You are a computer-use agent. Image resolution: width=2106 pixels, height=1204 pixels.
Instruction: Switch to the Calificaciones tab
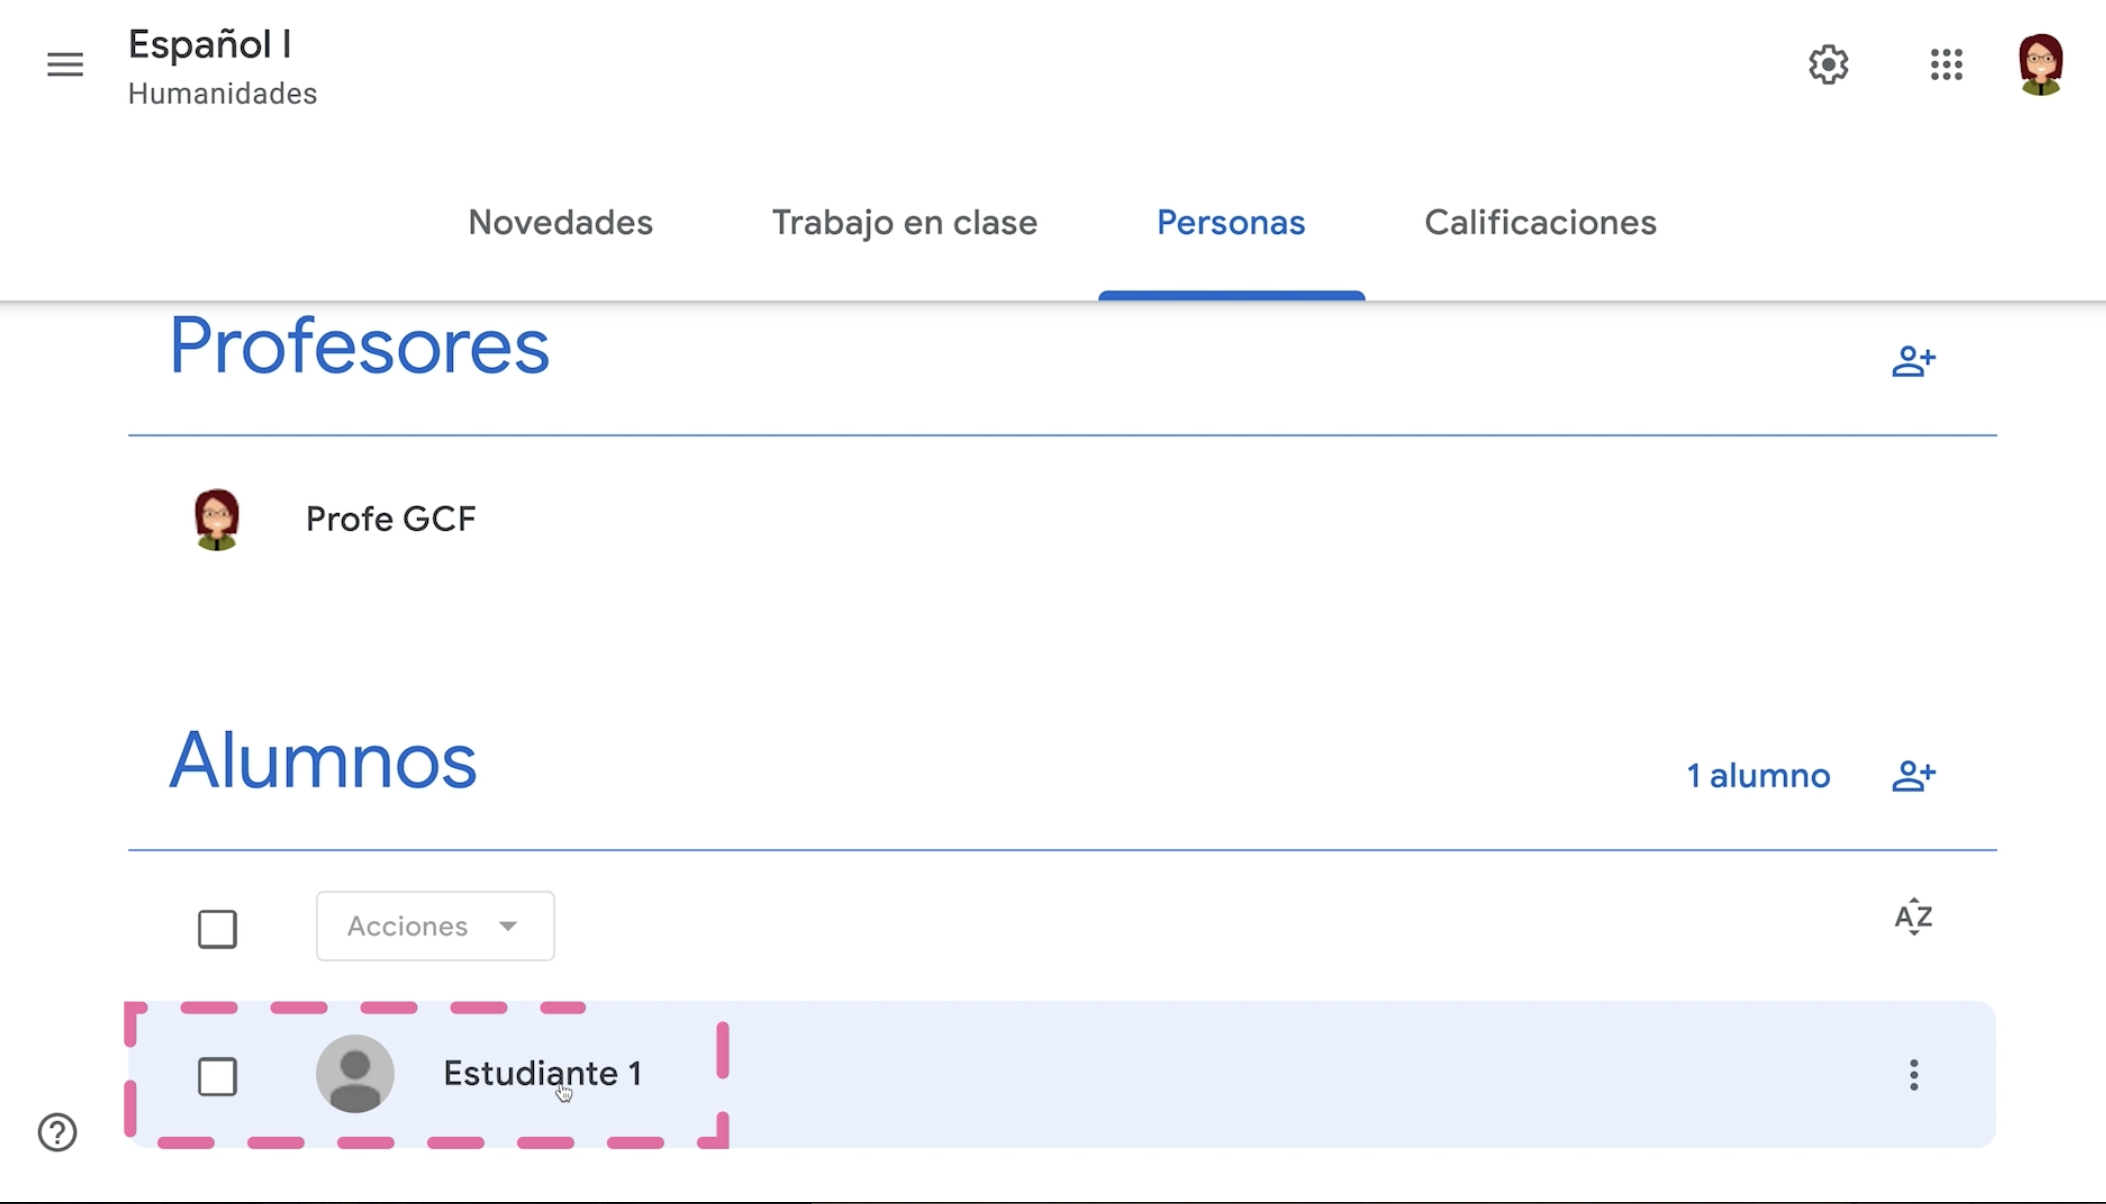pos(1540,221)
